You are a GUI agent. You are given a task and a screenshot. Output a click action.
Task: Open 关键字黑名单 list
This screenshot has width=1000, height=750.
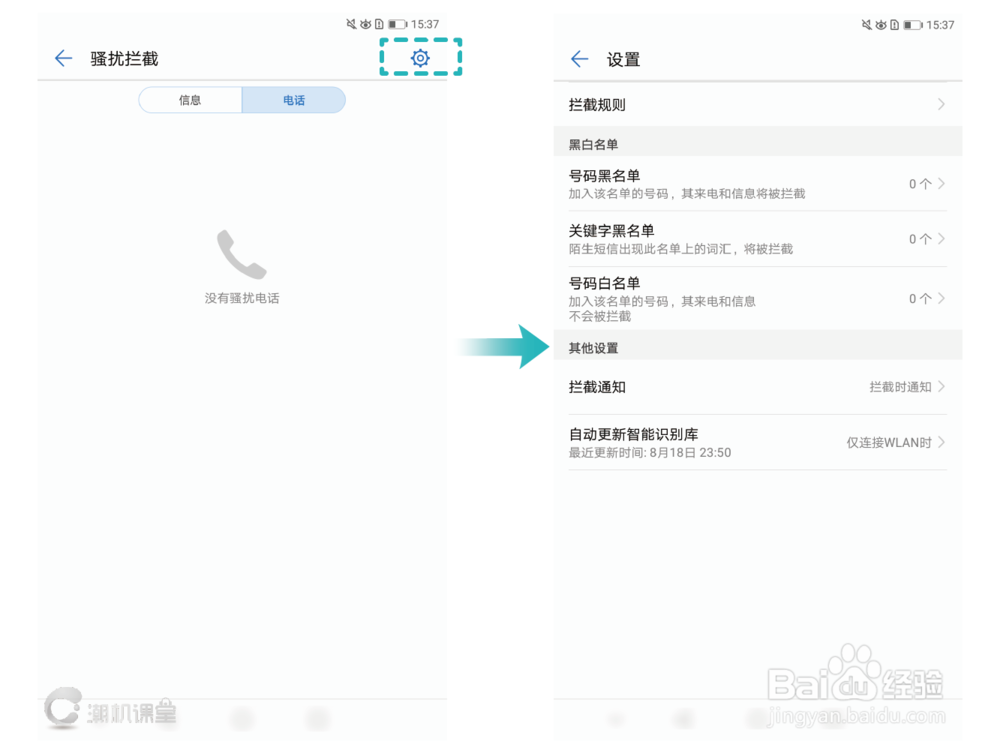coord(757,239)
